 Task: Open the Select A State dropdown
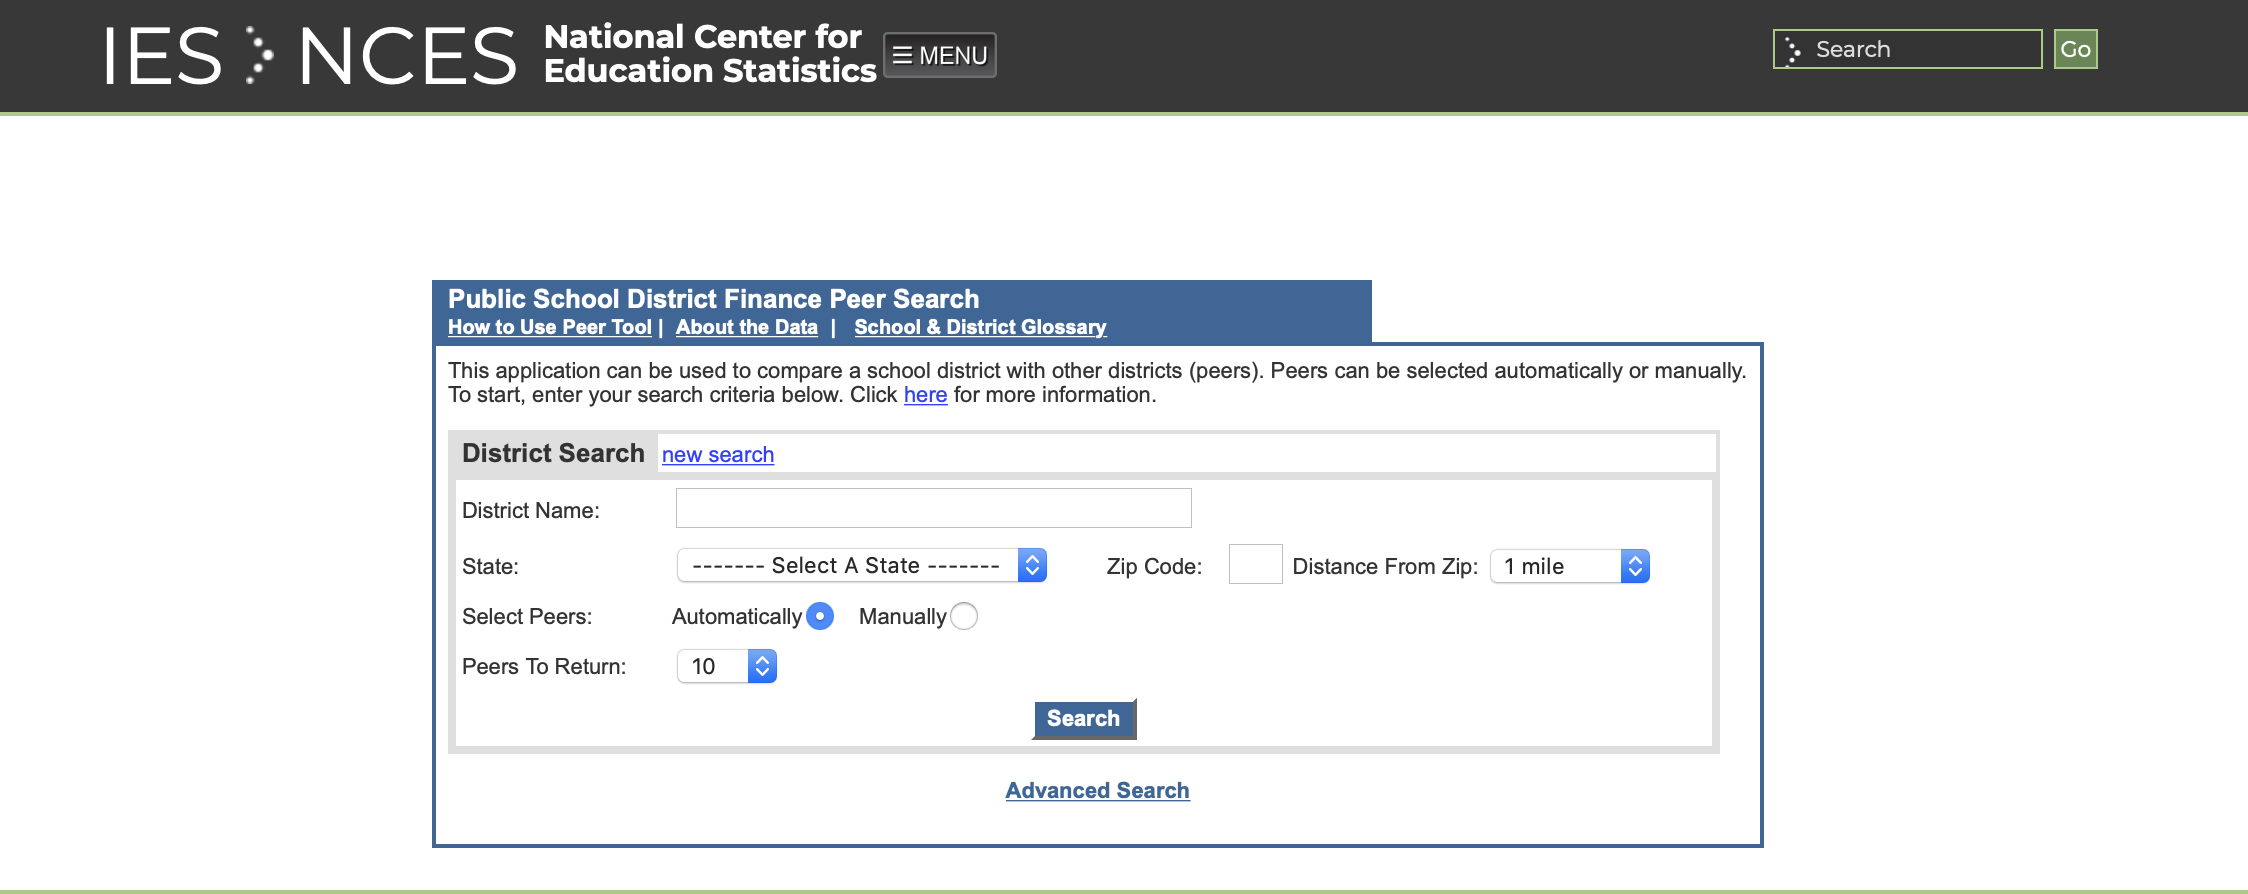click(861, 566)
